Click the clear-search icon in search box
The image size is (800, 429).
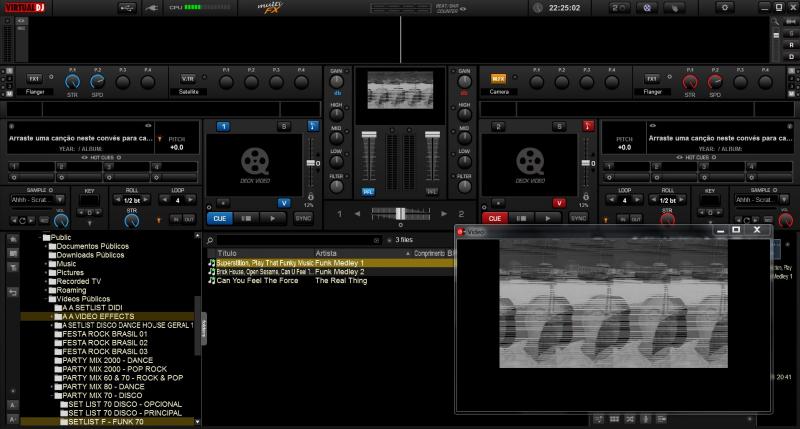pyautogui.click(x=377, y=240)
